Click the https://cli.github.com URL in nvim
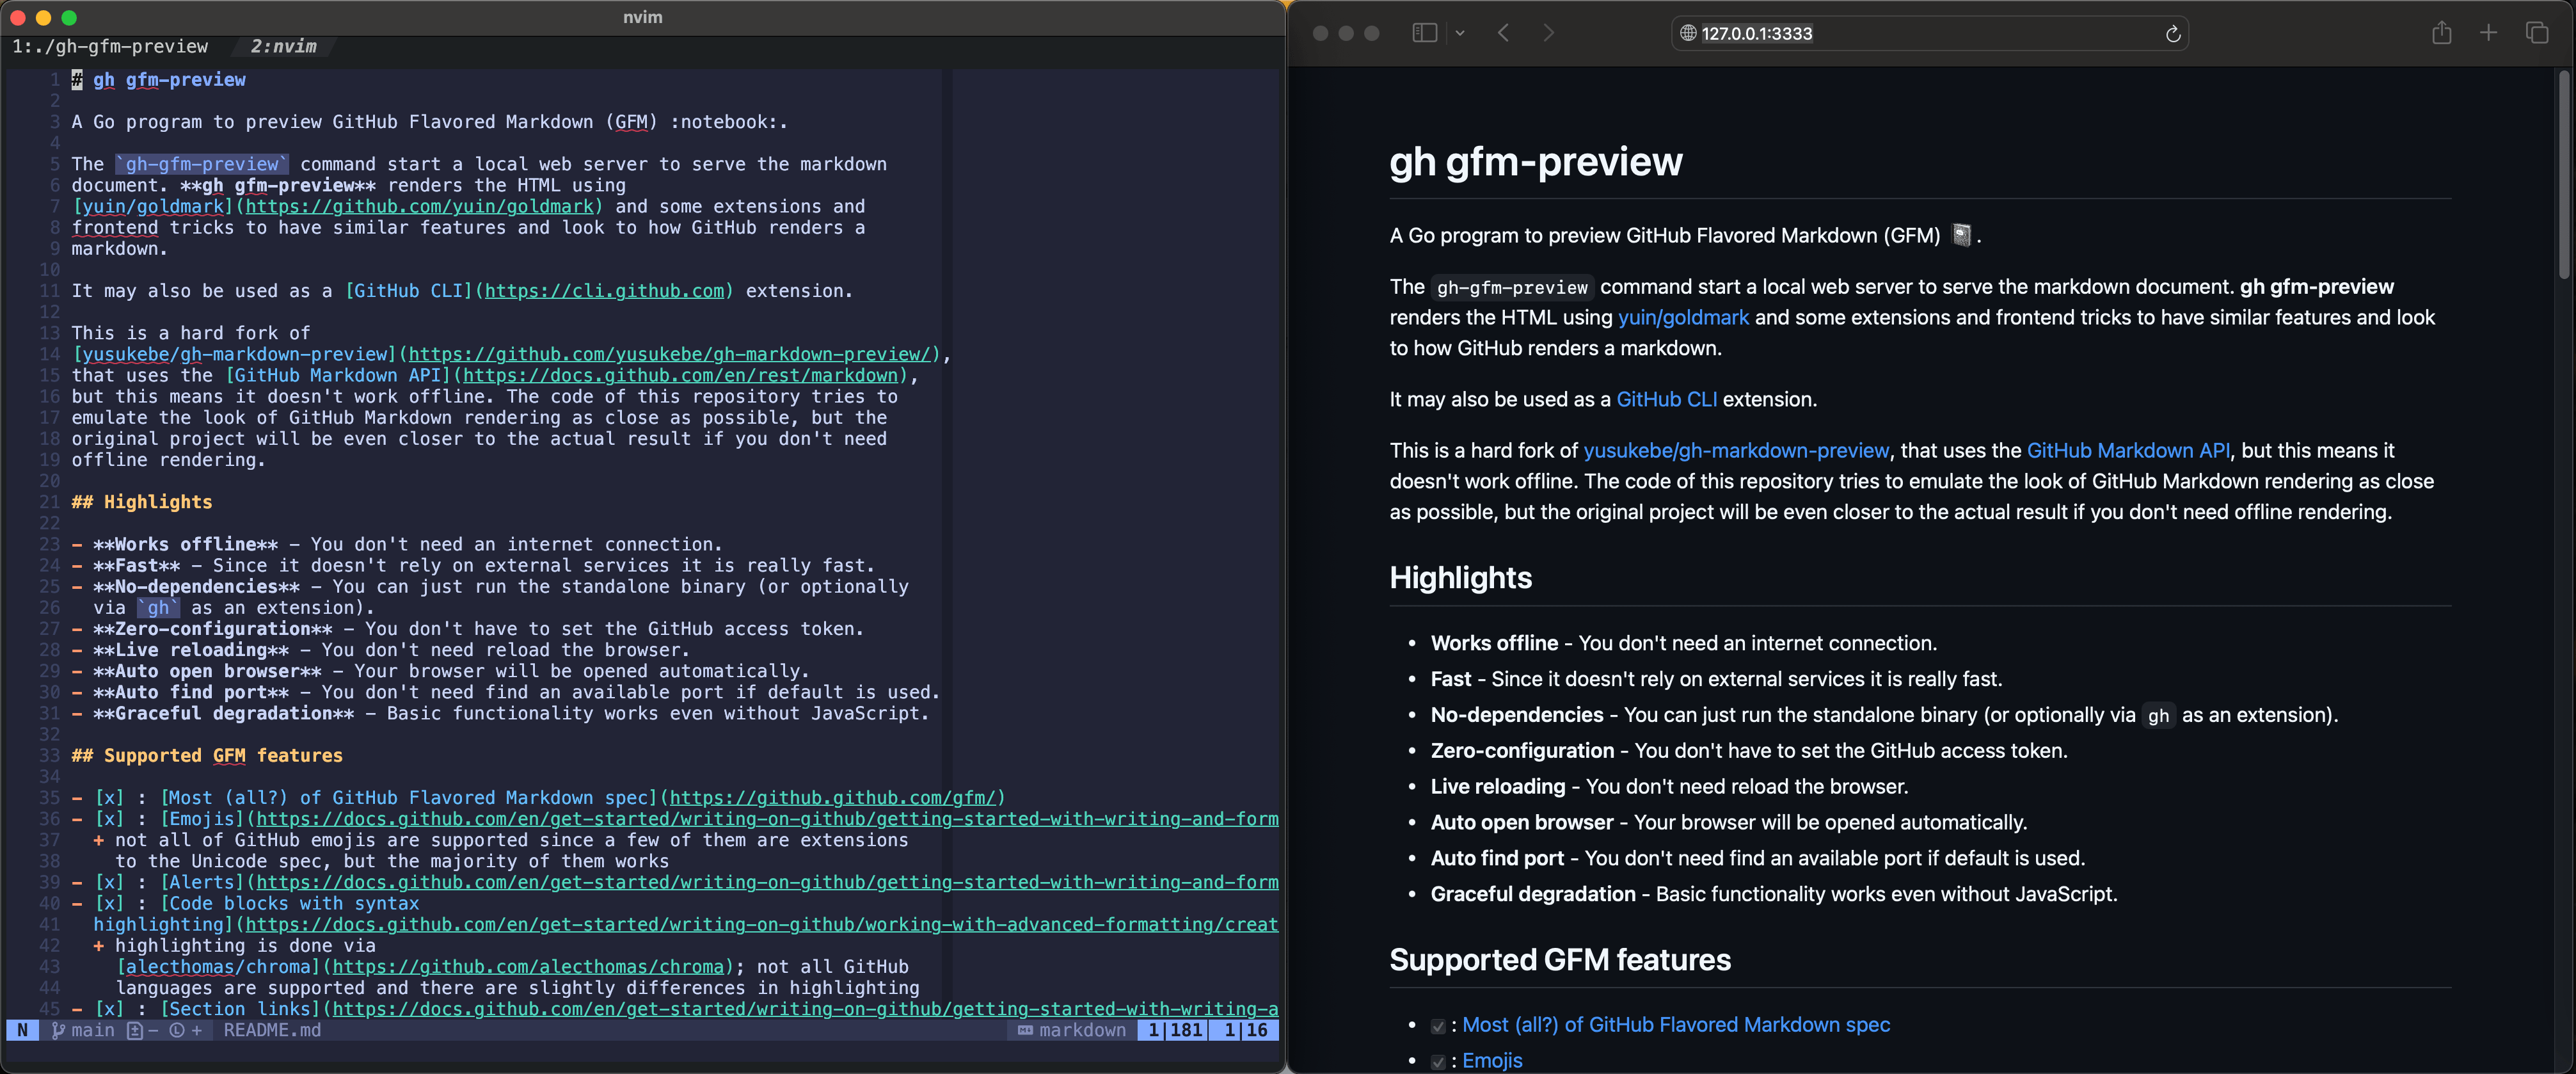 [604, 291]
